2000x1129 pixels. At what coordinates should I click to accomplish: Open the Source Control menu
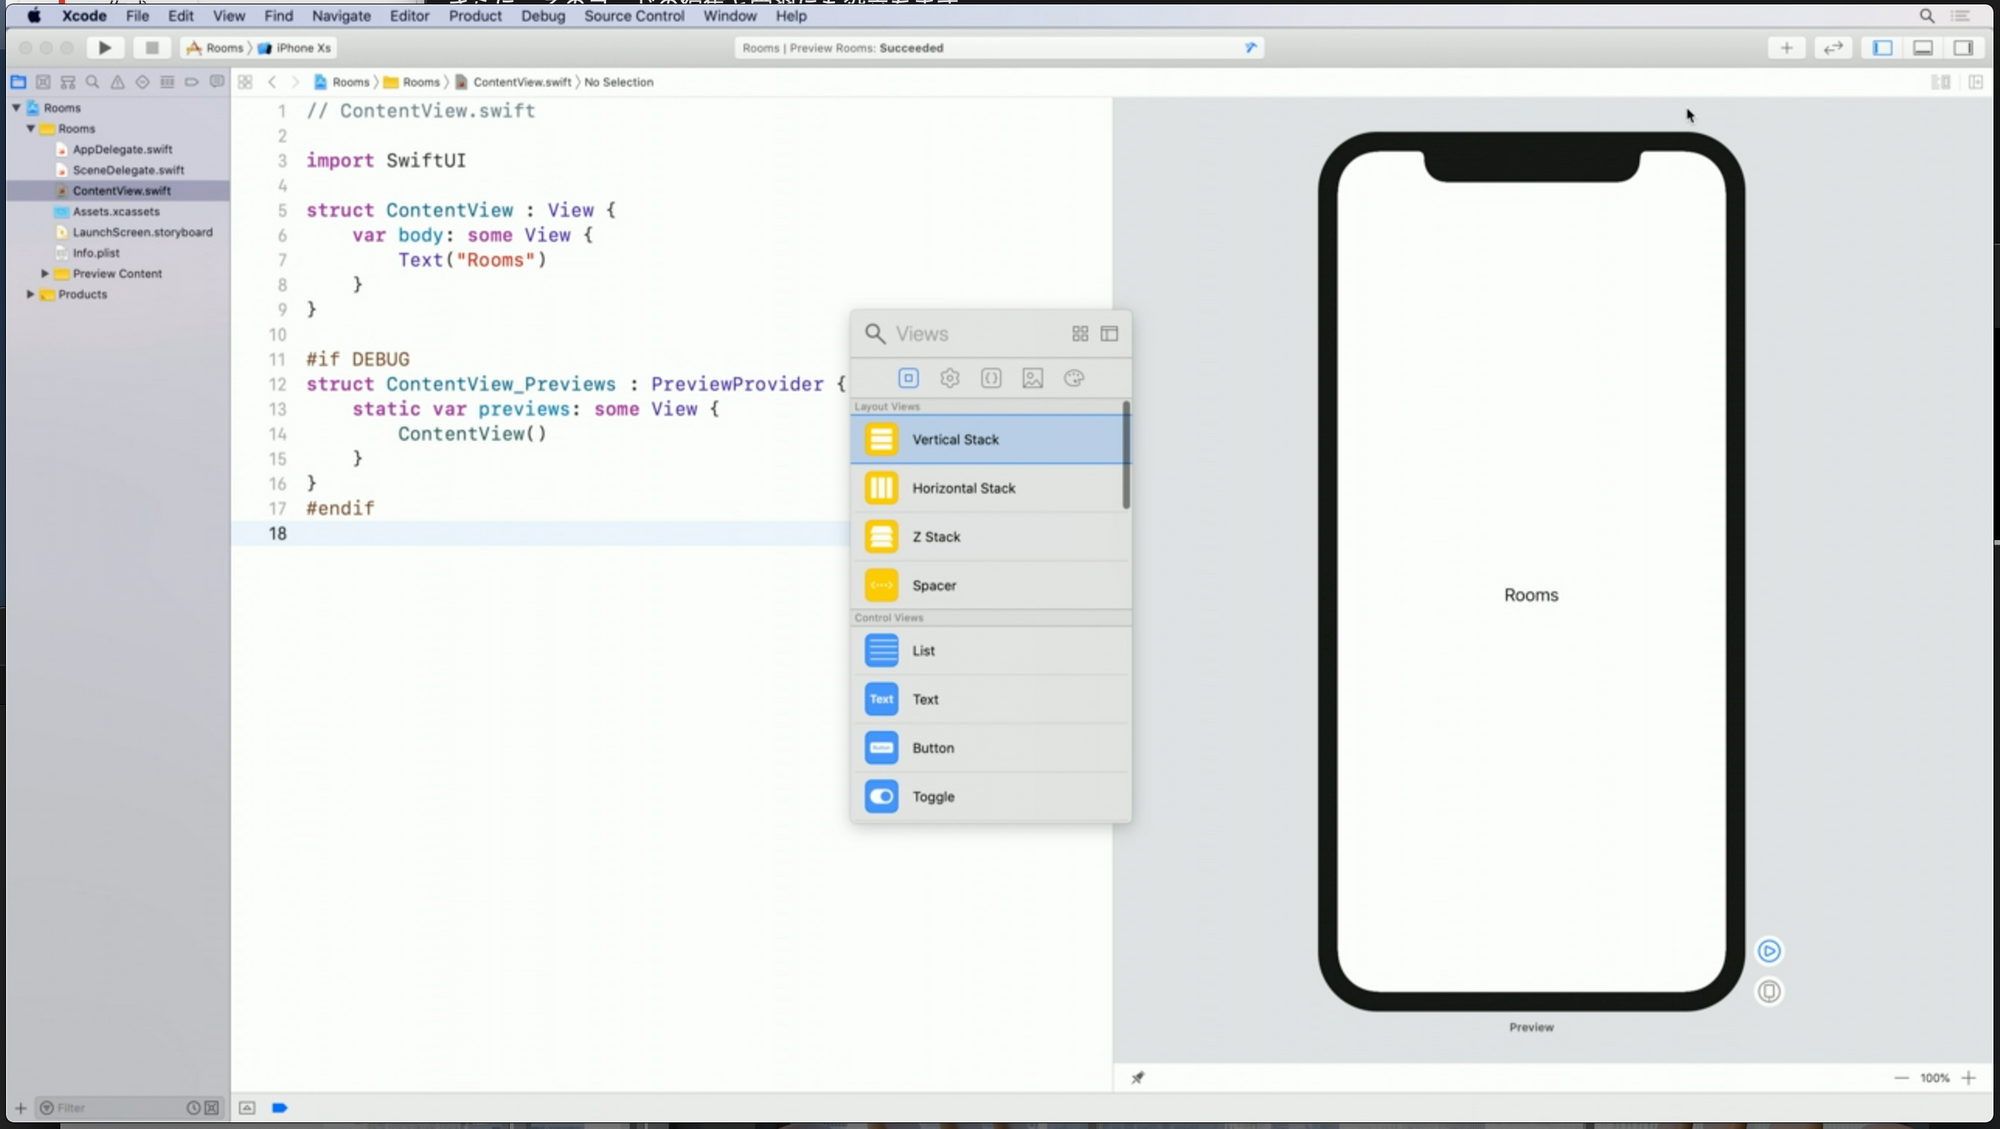634,16
